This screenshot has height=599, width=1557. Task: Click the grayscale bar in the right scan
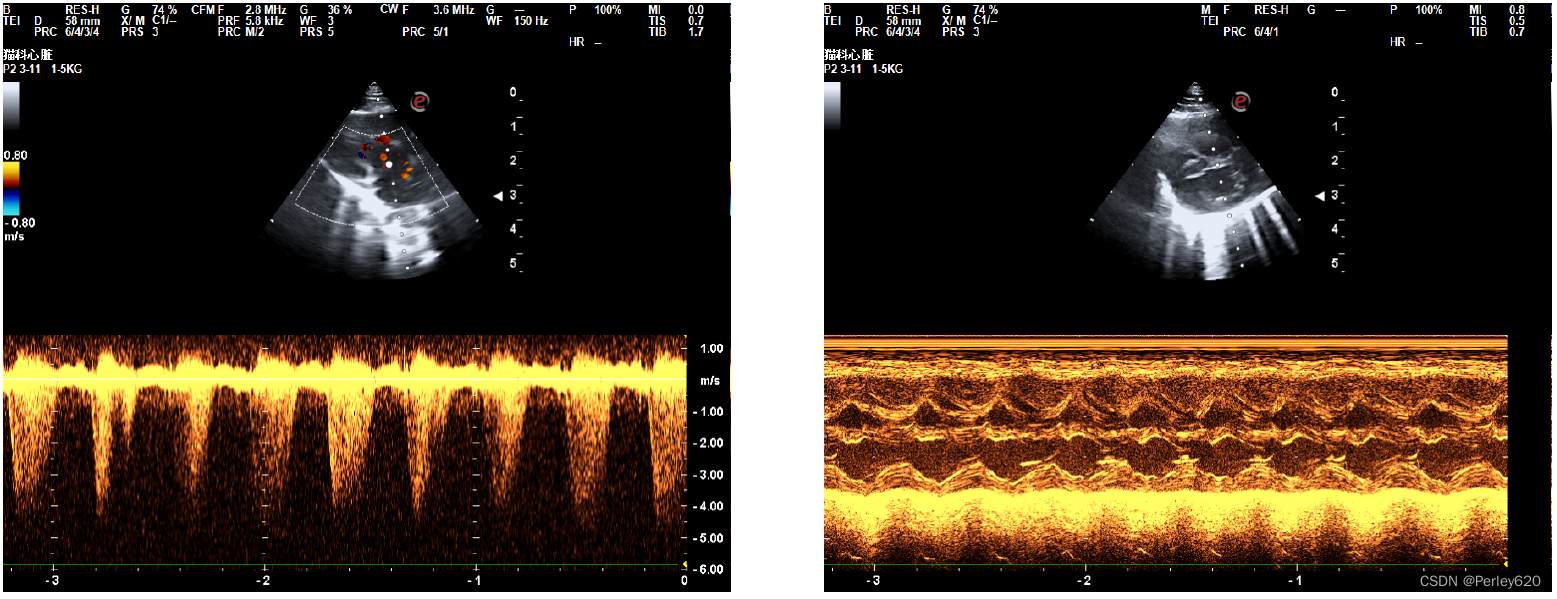(832, 107)
